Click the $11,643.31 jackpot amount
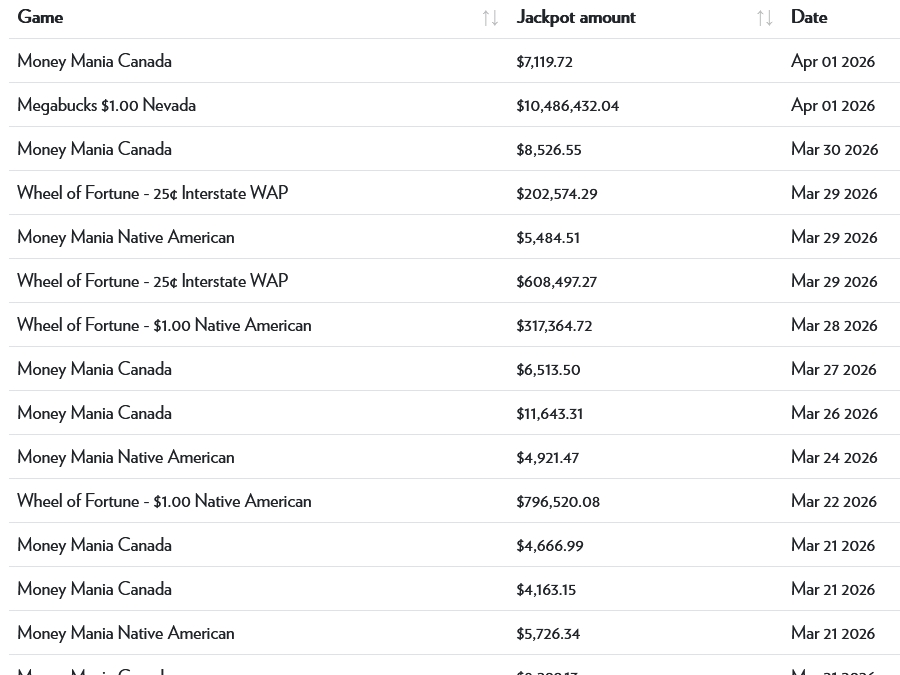The height and width of the screenshot is (675, 900). click(x=549, y=414)
